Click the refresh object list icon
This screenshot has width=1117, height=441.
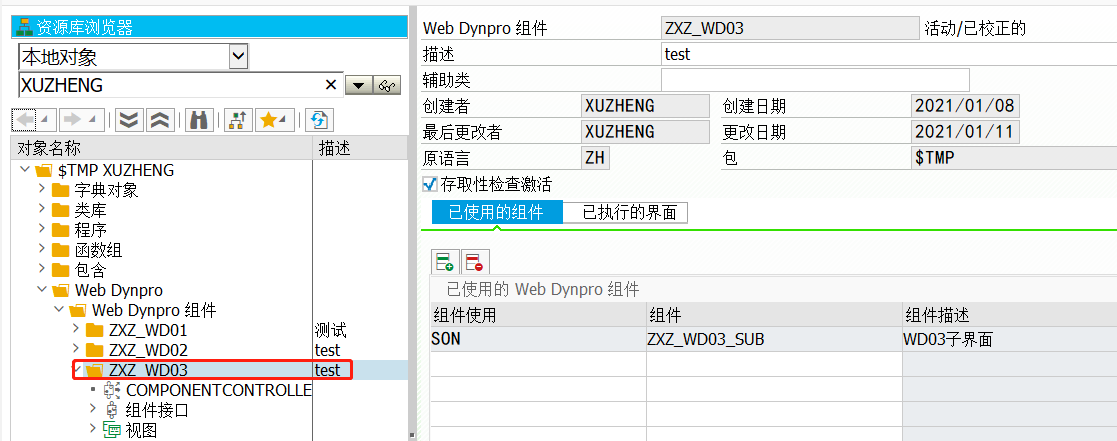pos(319,120)
